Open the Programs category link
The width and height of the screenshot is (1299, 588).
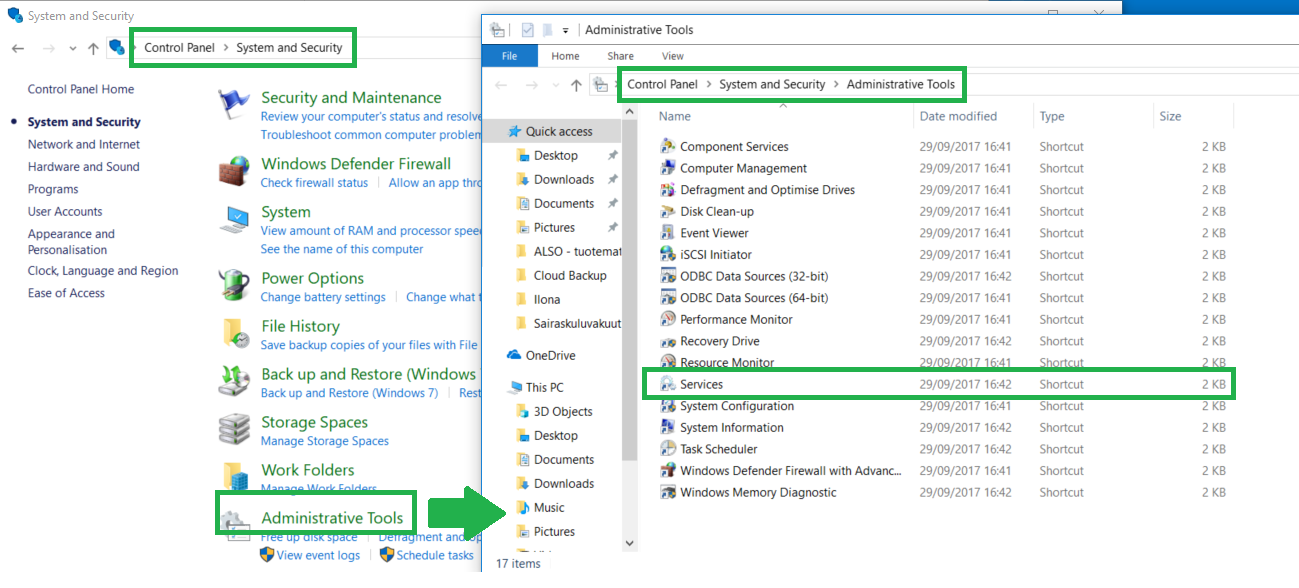pos(53,189)
